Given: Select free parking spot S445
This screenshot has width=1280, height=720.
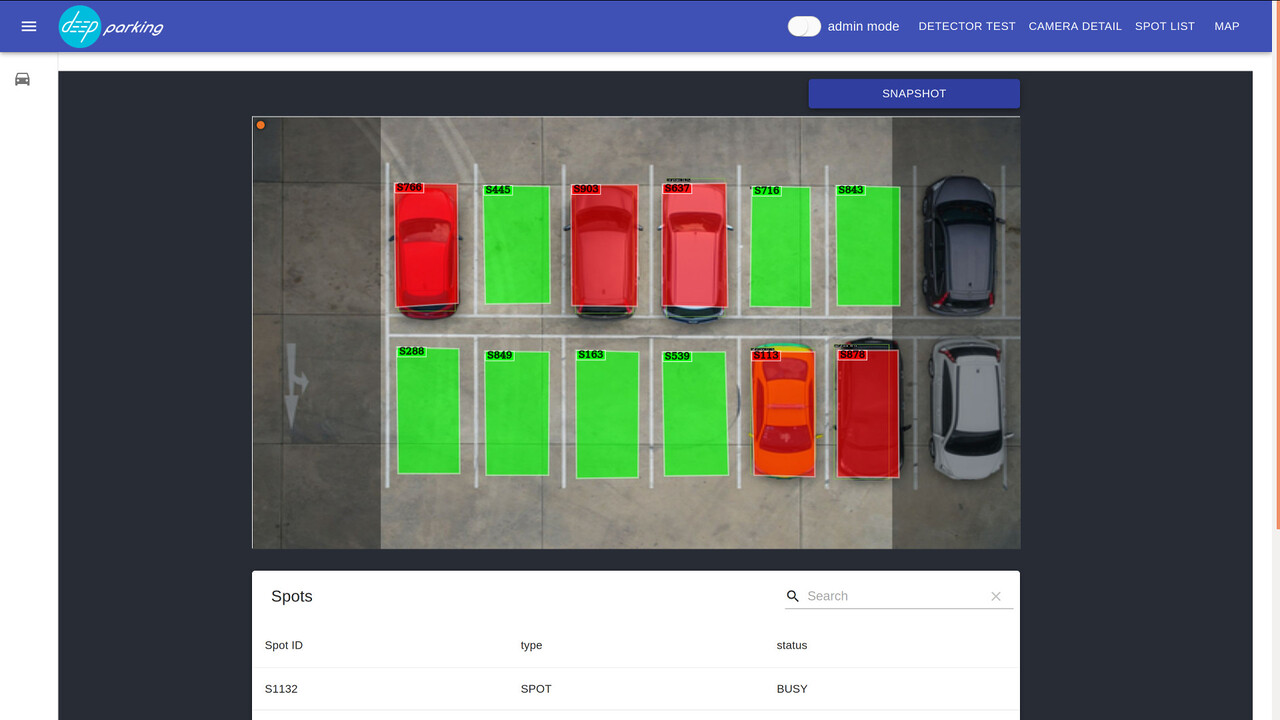Looking at the screenshot, I should tap(516, 245).
